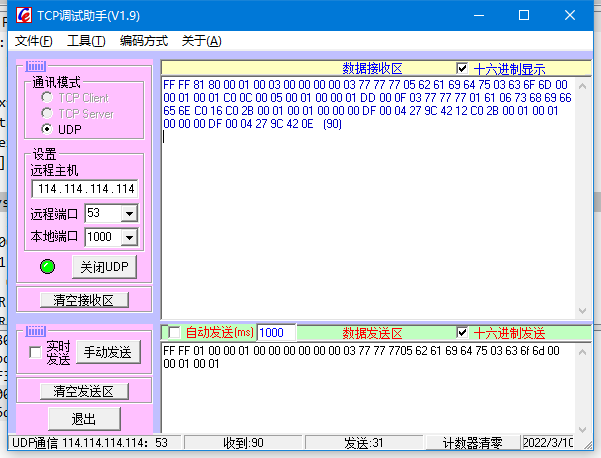The image size is (601, 458).
Task: Click send area scrollbar up arrow
Action: tap(582, 352)
